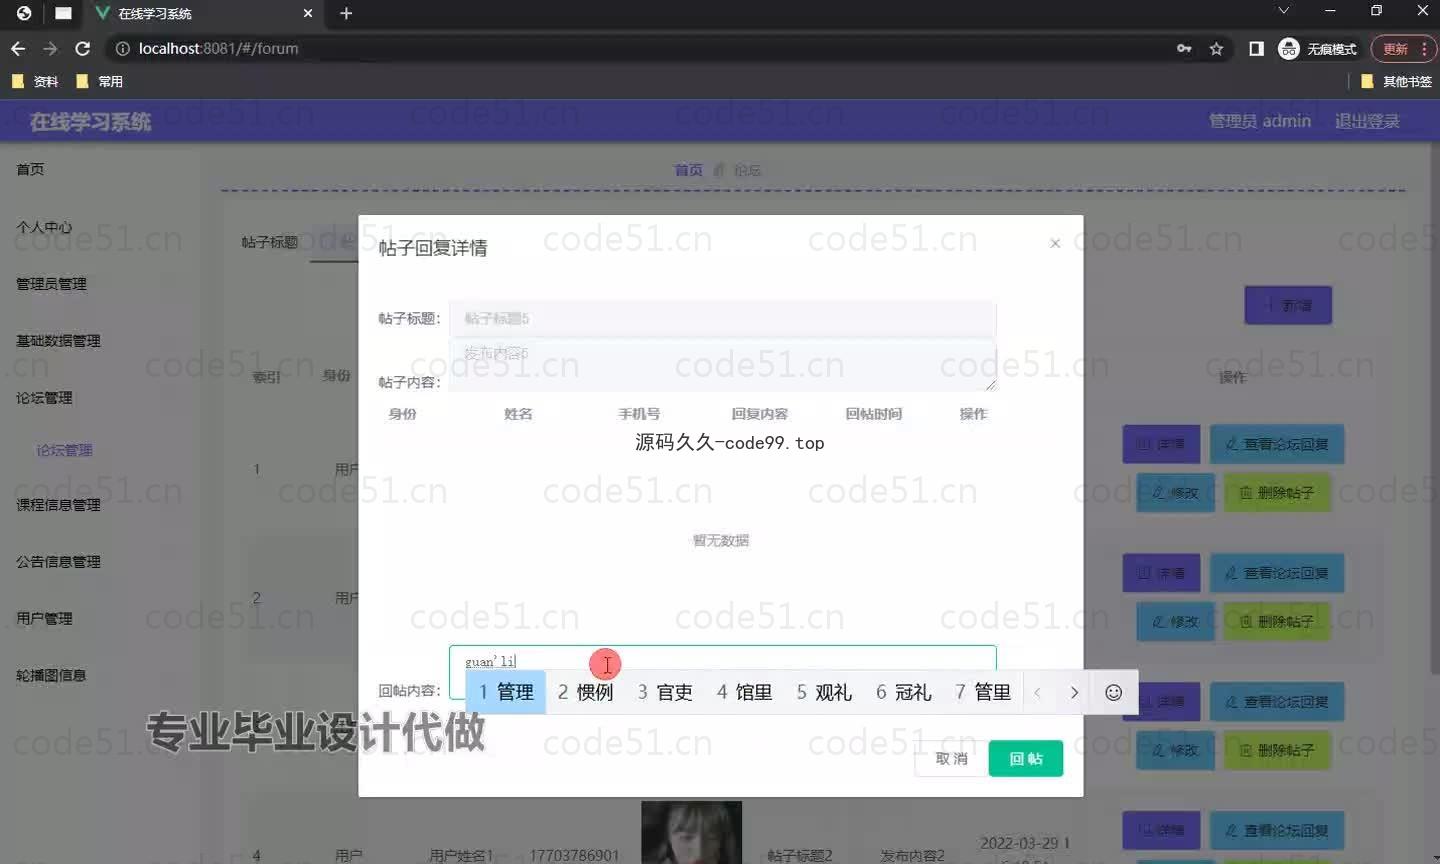
Task: Click the 在线学习系统 site title
Action: [90, 122]
